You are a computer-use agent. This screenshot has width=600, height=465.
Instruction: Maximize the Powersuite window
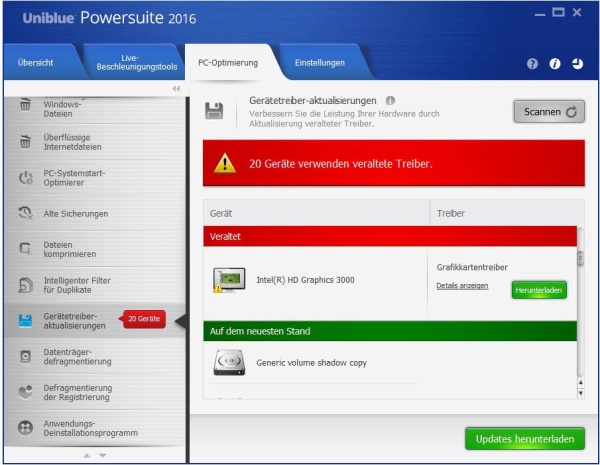tap(558, 12)
